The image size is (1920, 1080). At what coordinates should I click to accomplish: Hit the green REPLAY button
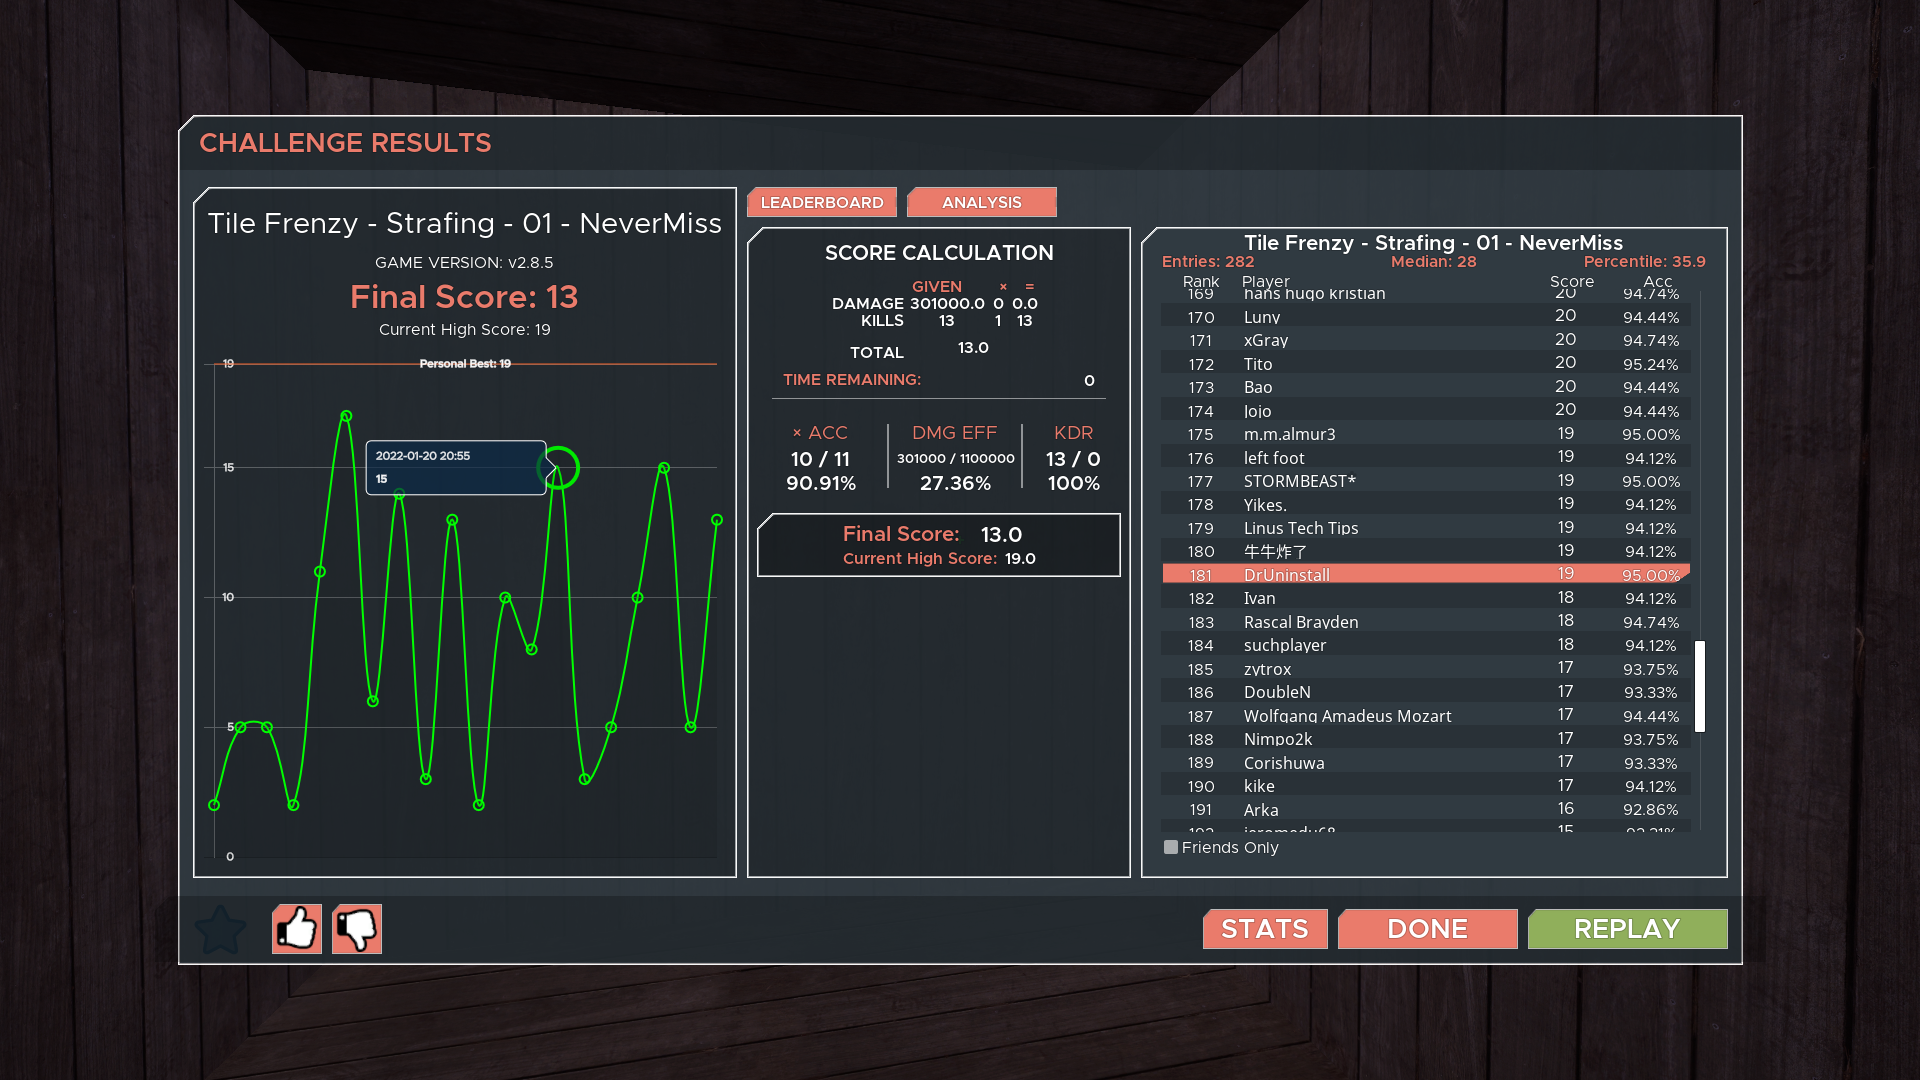pyautogui.click(x=1627, y=929)
